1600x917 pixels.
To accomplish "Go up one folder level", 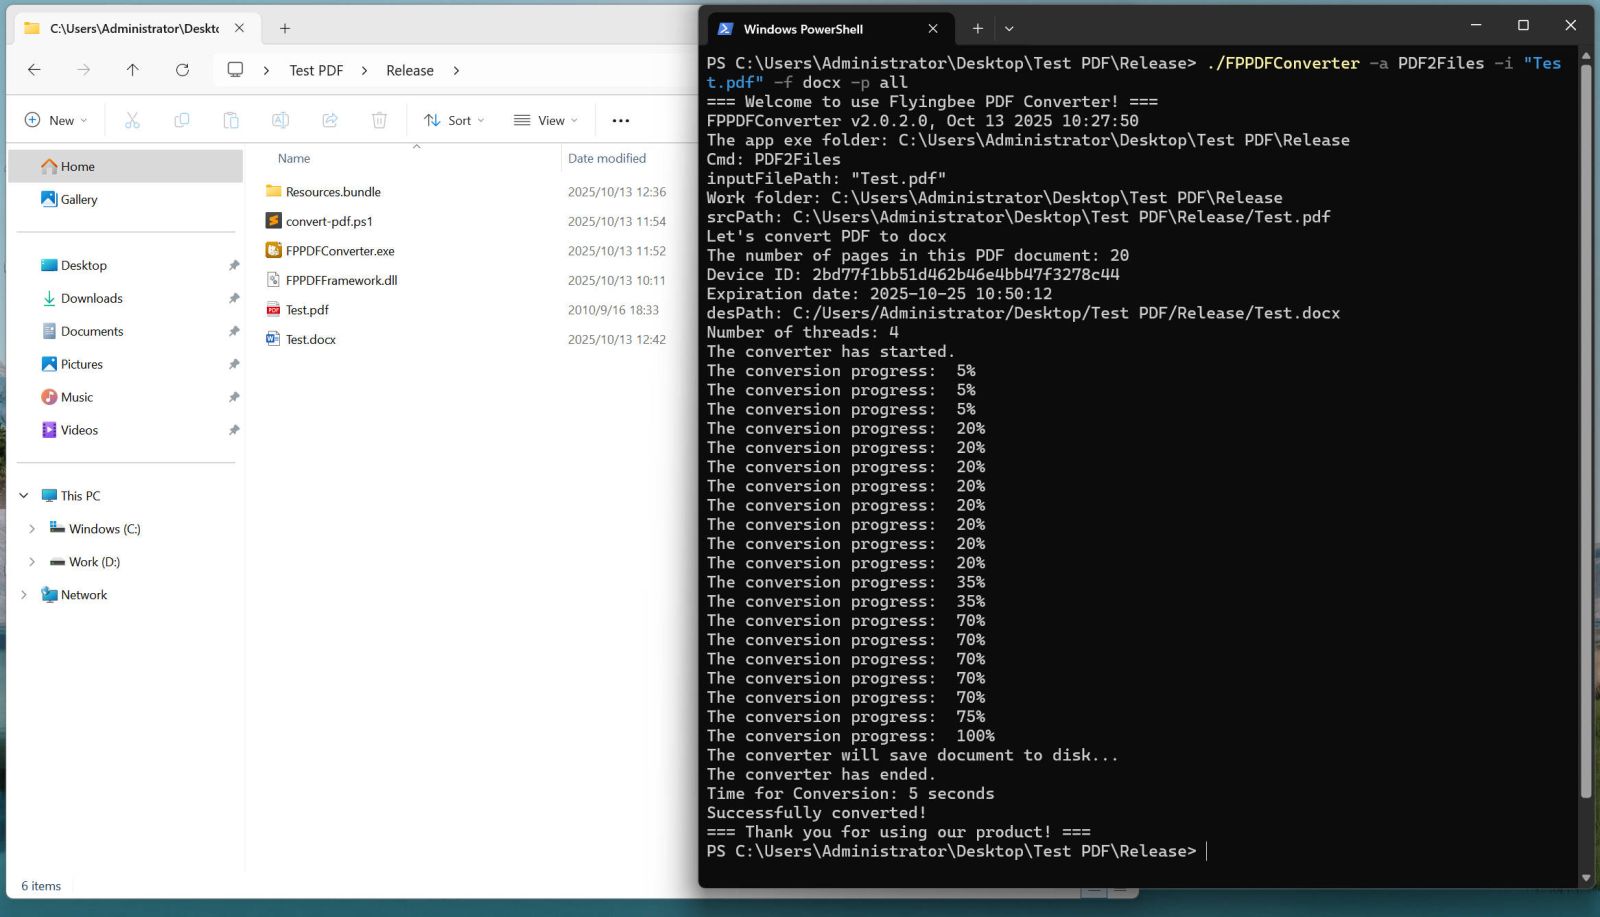I will pos(132,70).
